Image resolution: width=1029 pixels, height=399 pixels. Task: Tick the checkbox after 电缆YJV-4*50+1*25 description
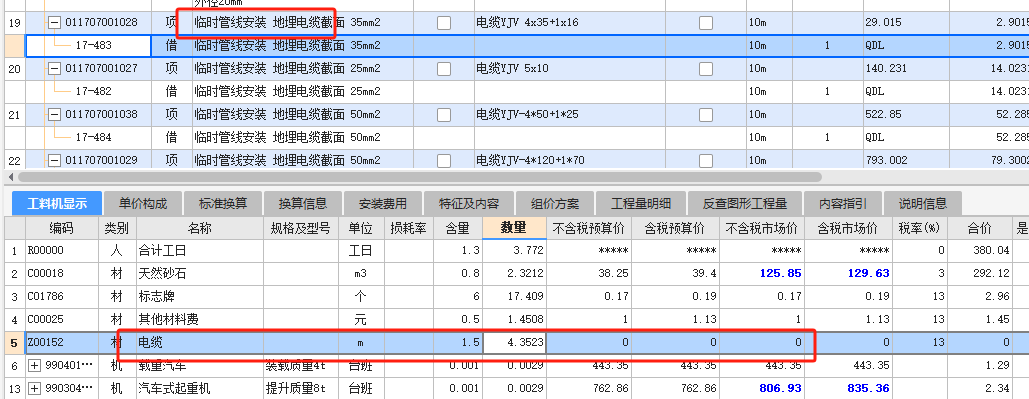(x=706, y=115)
